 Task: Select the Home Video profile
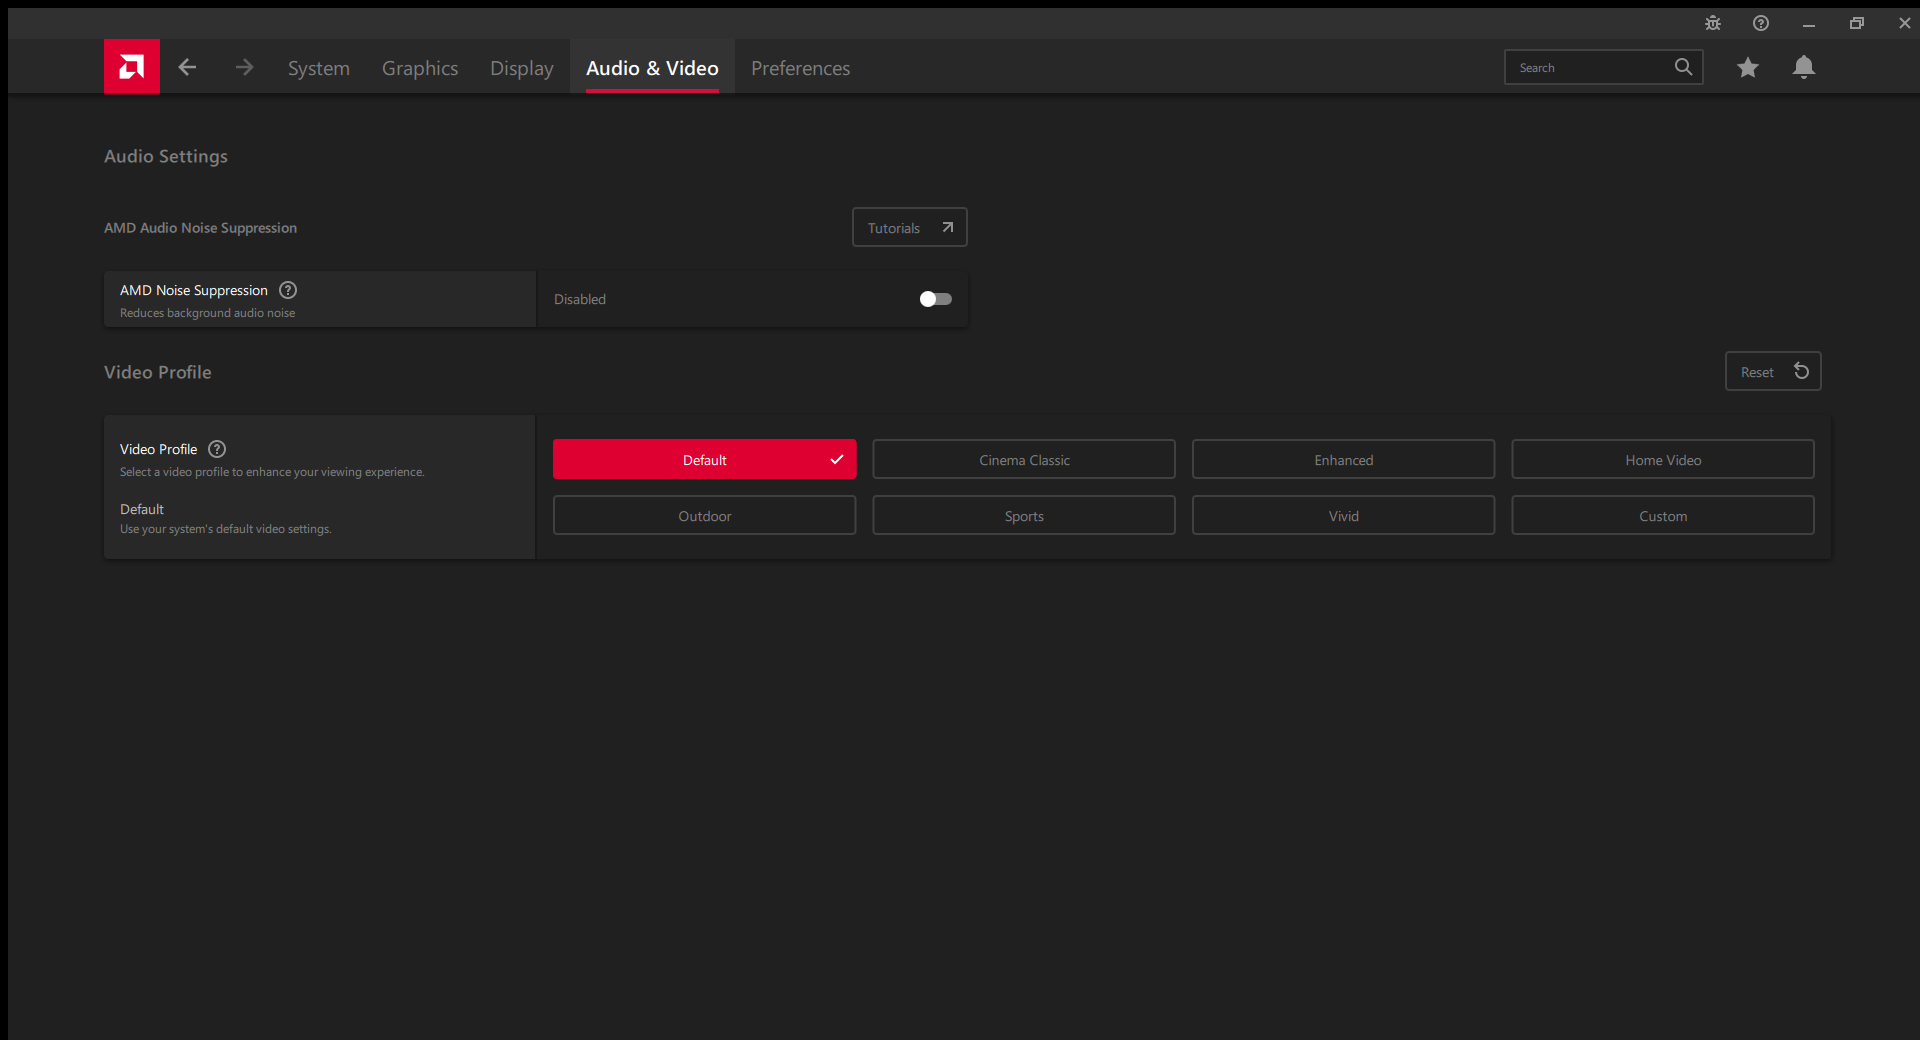point(1663,459)
